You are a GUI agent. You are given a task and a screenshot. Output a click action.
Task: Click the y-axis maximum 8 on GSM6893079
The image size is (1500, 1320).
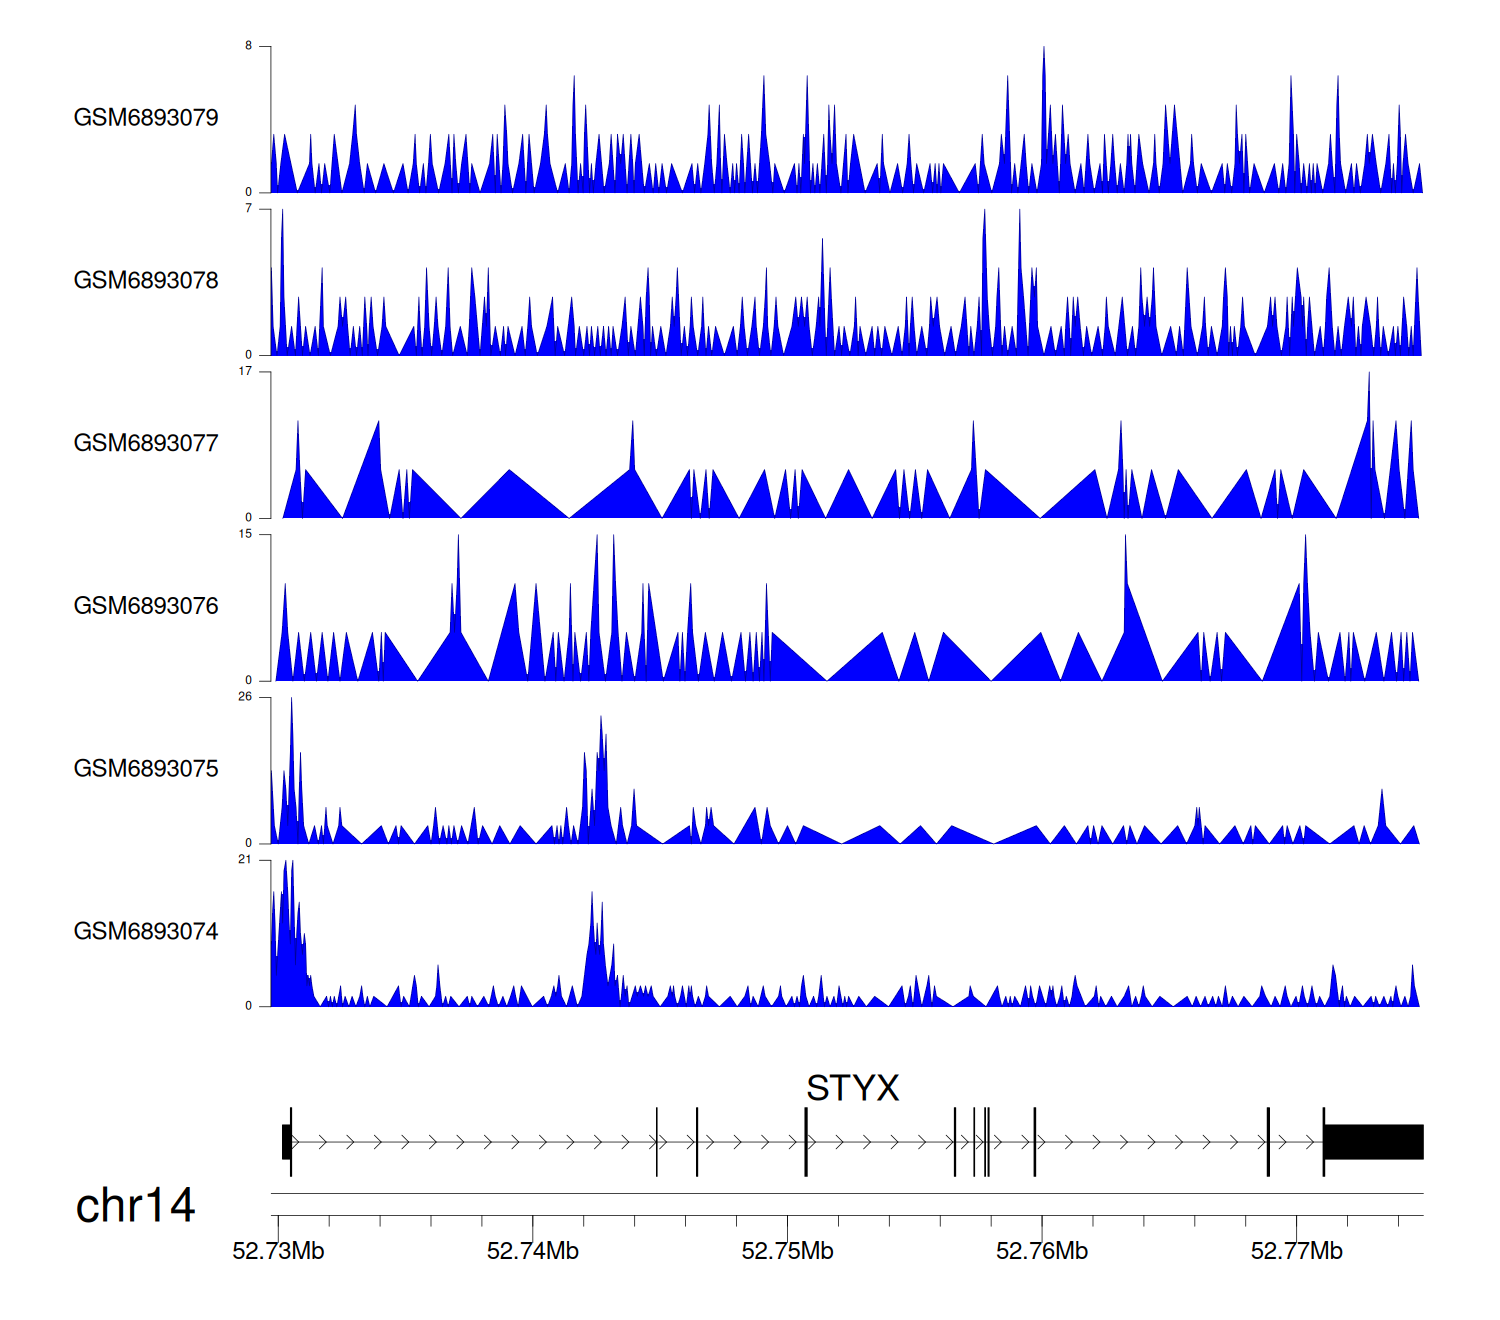click(249, 46)
